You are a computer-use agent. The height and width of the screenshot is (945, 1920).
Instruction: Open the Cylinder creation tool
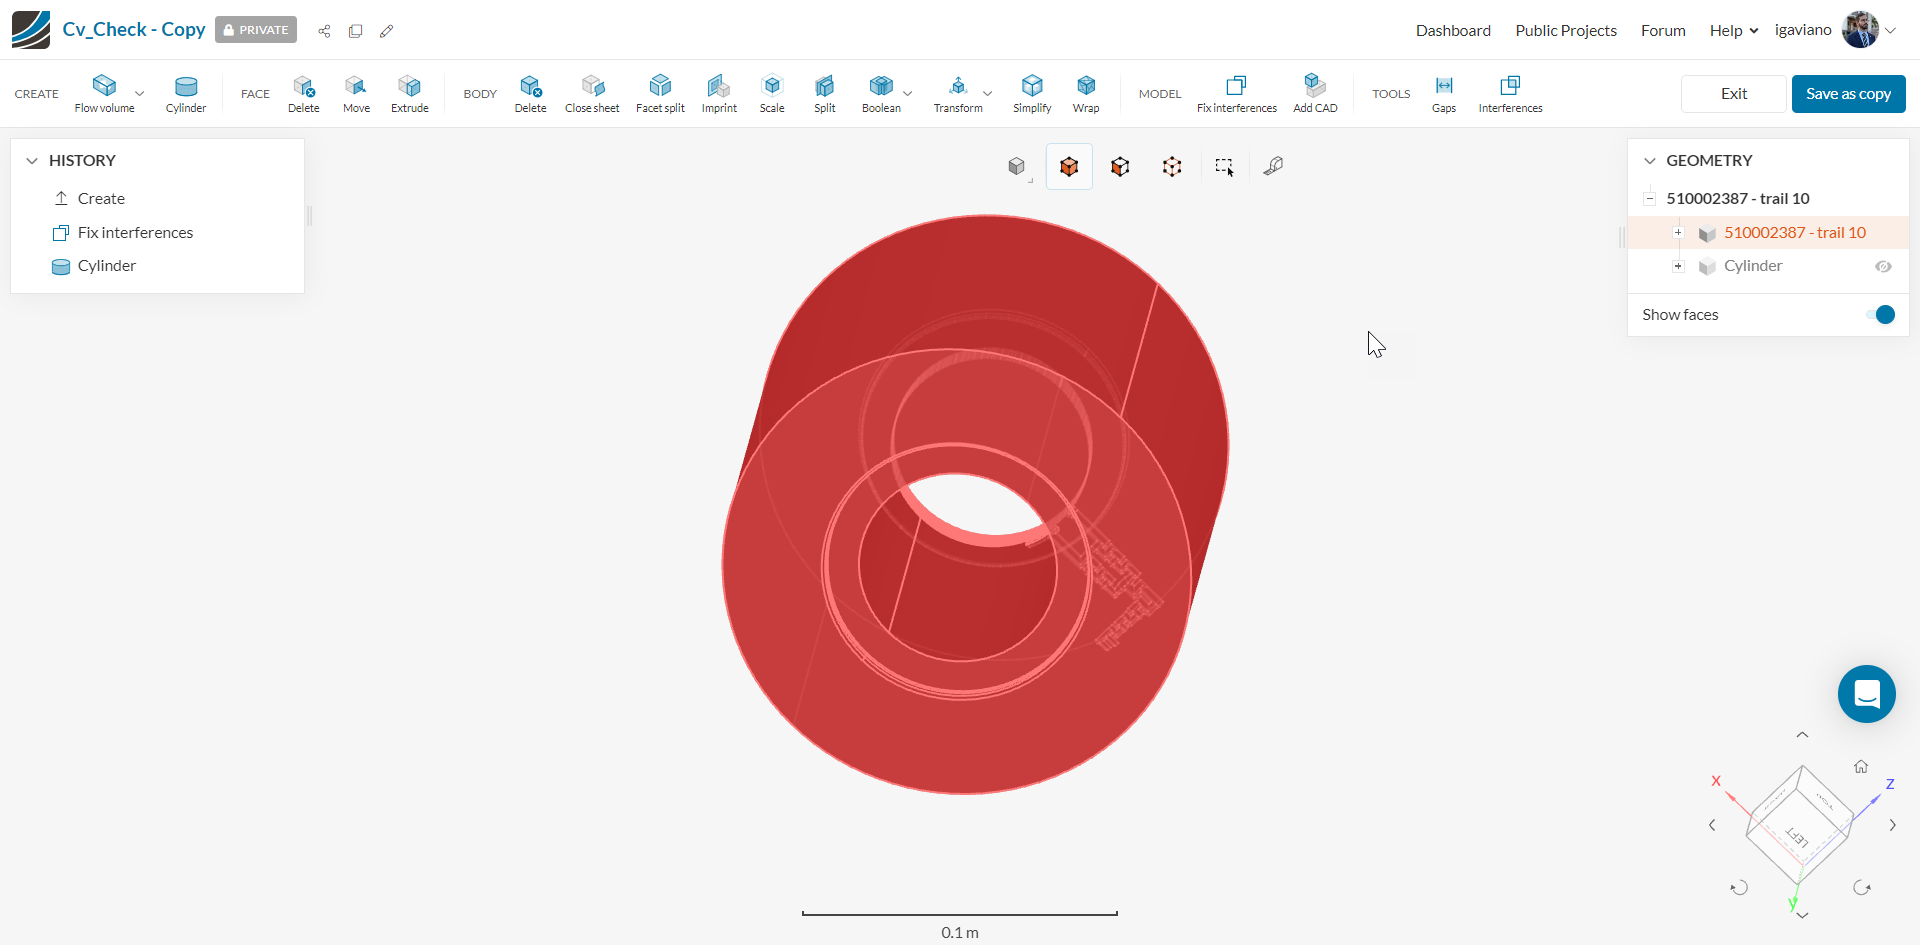pos(186,93)
